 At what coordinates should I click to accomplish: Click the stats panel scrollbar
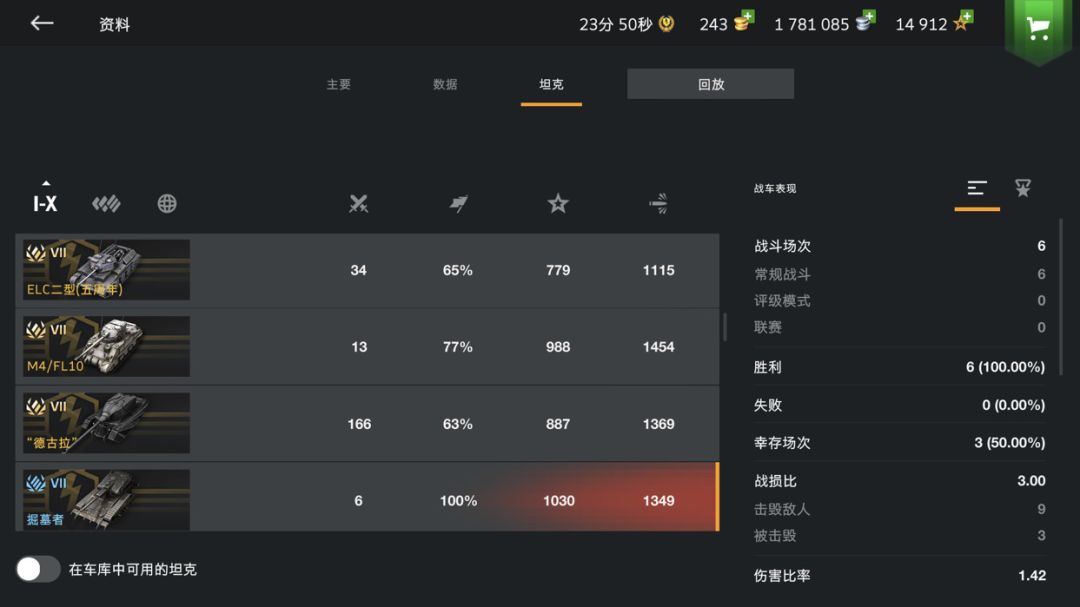point(1061,300)
